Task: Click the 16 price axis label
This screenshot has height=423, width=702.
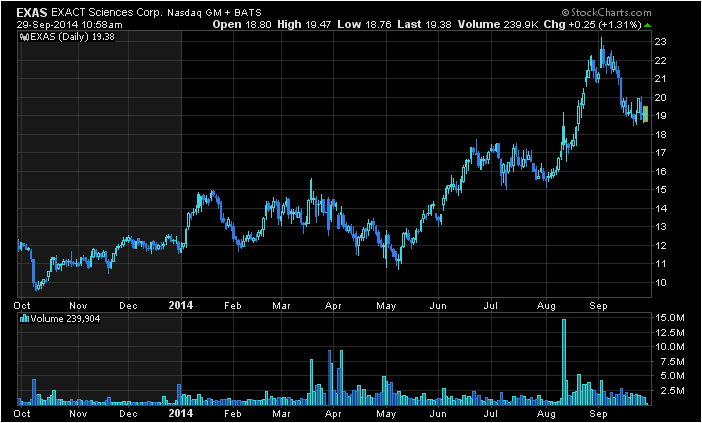Action: [x=661, y=171]
